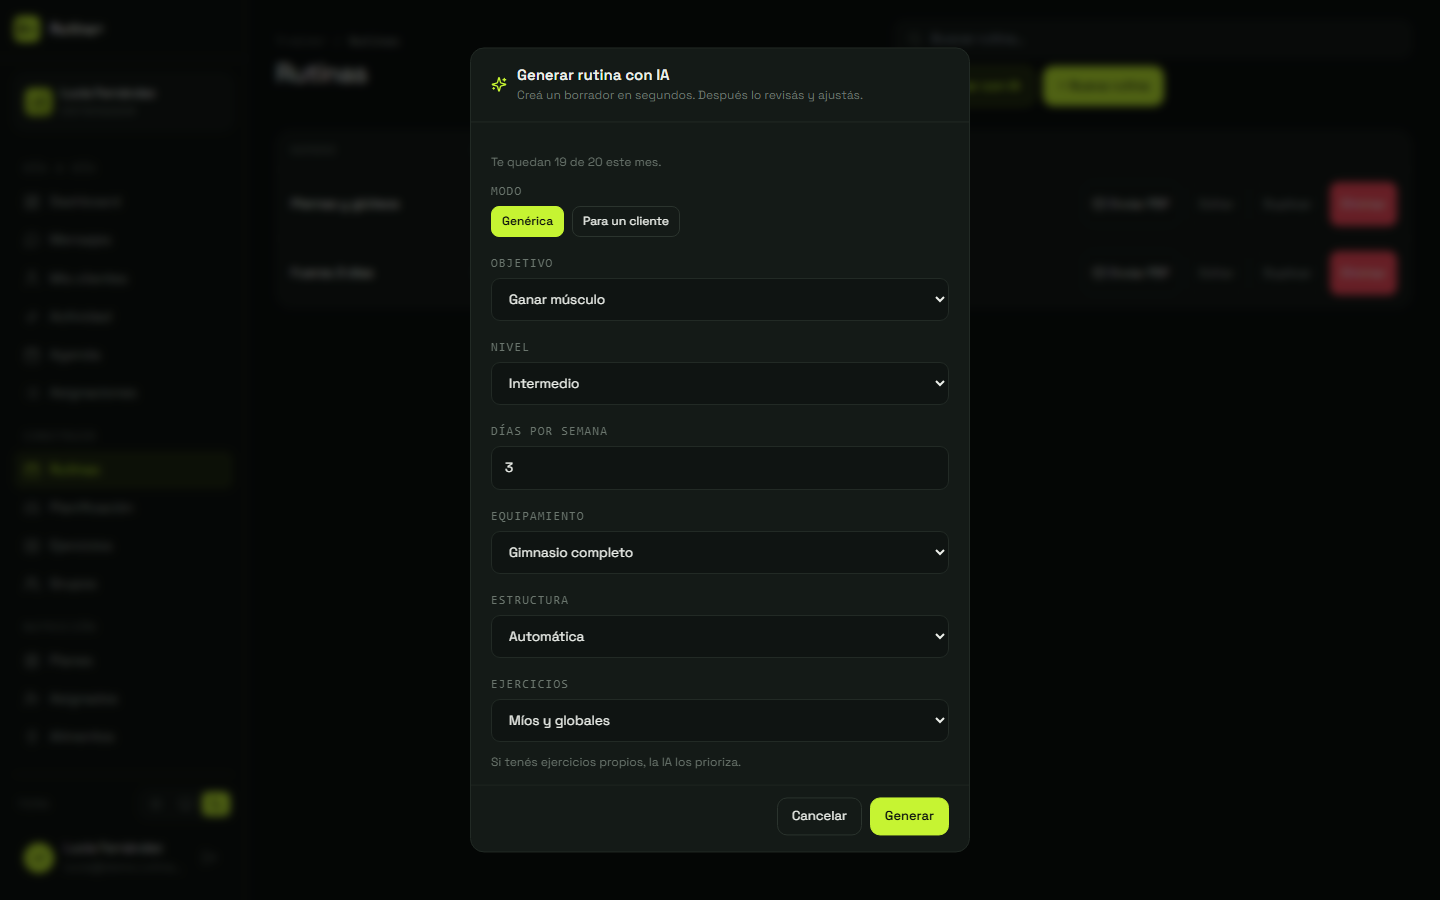Open the Nivel dropdown showing Intermedio
Screen dimensions: 1440x900
[720, 383]
